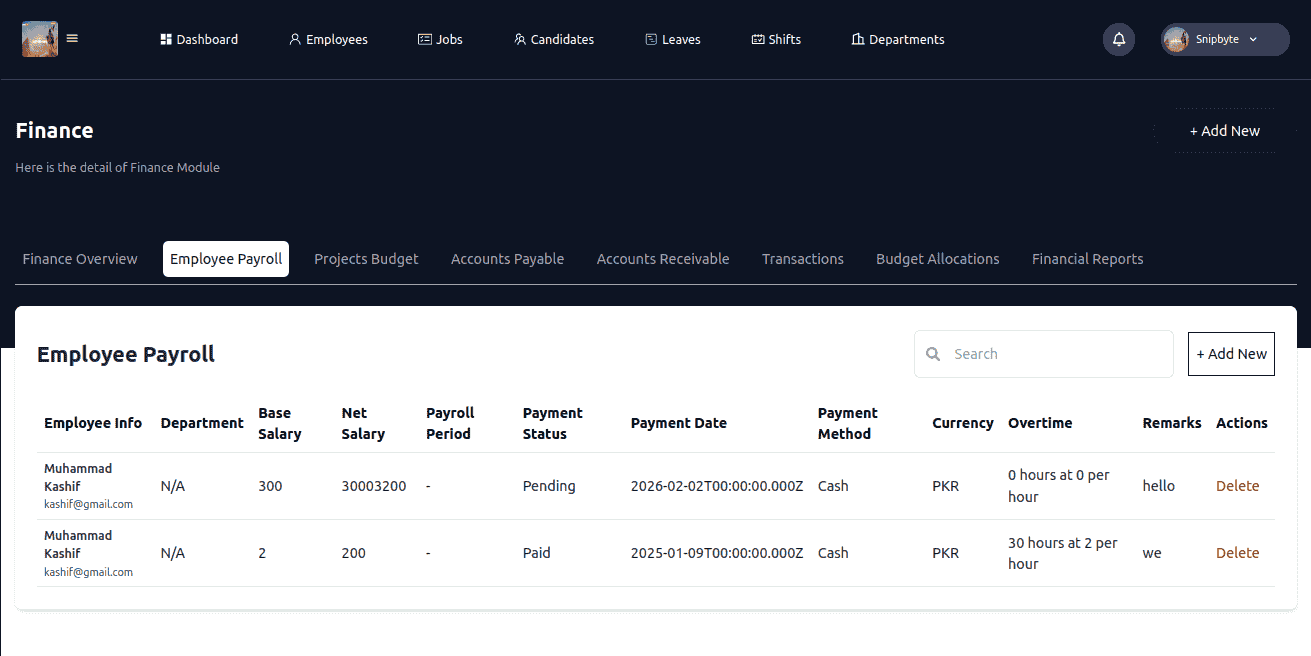Click overtime '30 hours at 2 per hour'
The width and height of the screenshot is (1311, 656).
[x=1063, y=553]
